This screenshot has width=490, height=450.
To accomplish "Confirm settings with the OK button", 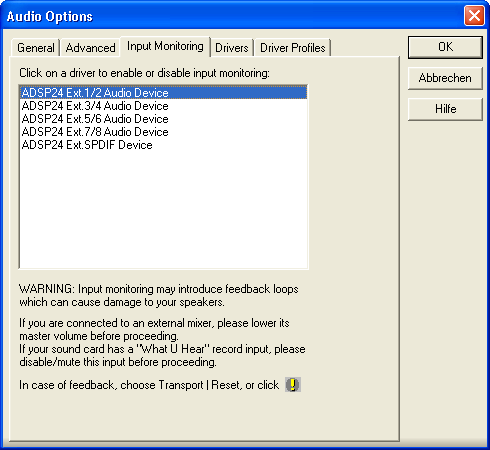I will [445, 47].
